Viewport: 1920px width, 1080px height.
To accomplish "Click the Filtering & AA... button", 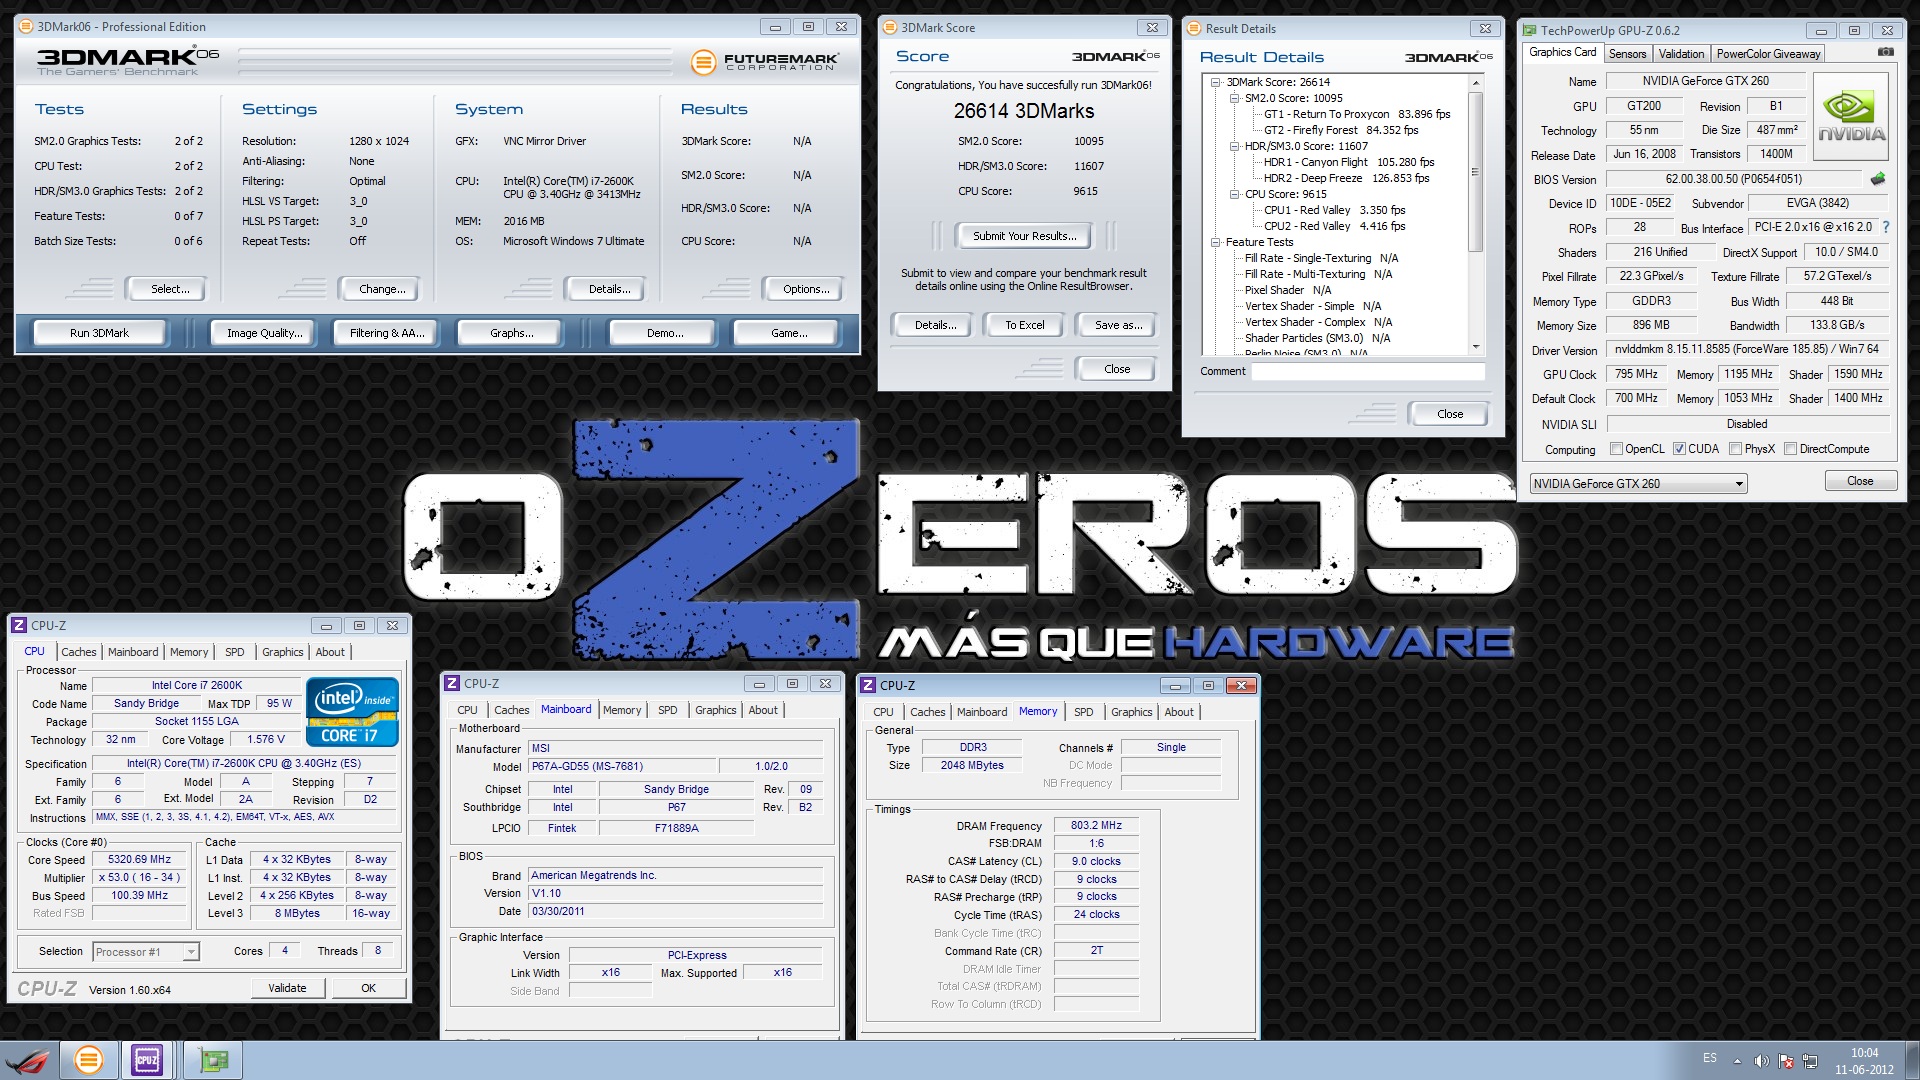I will tap(387, 333).
